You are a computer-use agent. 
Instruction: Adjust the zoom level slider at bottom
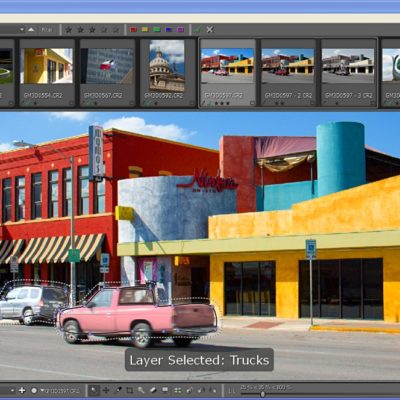tap(263, 394)
